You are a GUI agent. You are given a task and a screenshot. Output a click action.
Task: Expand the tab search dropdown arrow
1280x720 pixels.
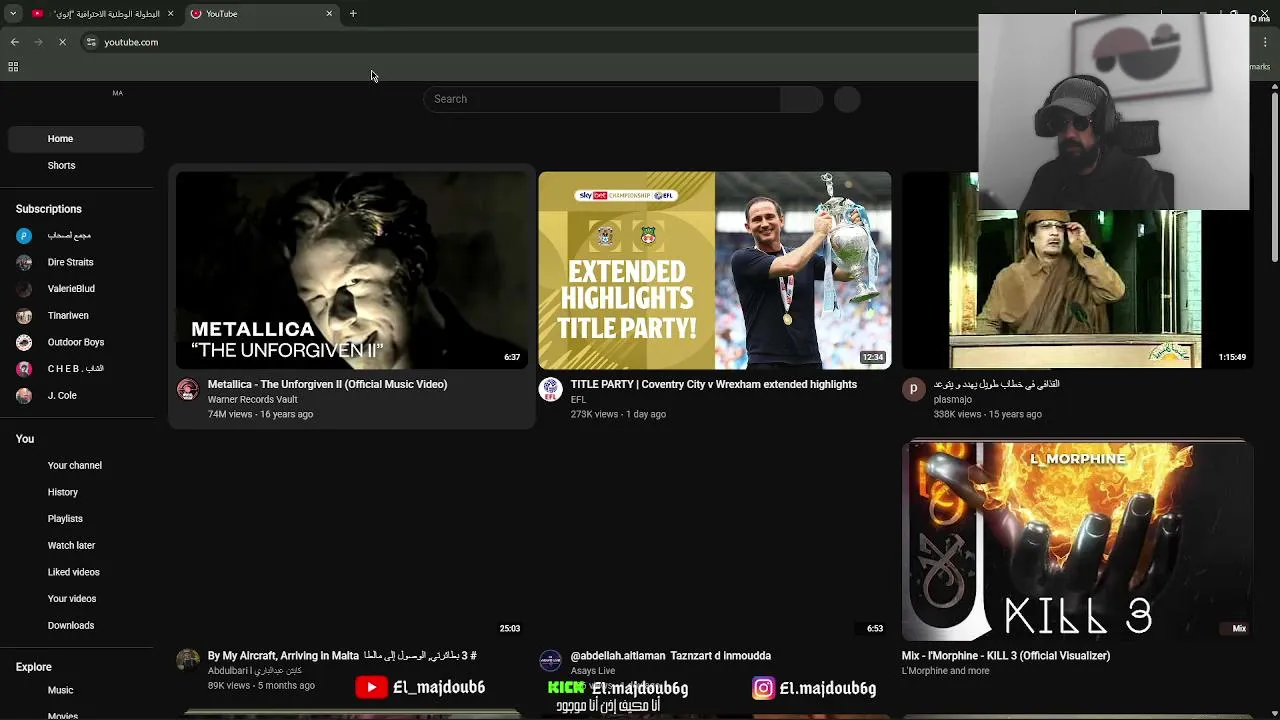coord(13,14)
